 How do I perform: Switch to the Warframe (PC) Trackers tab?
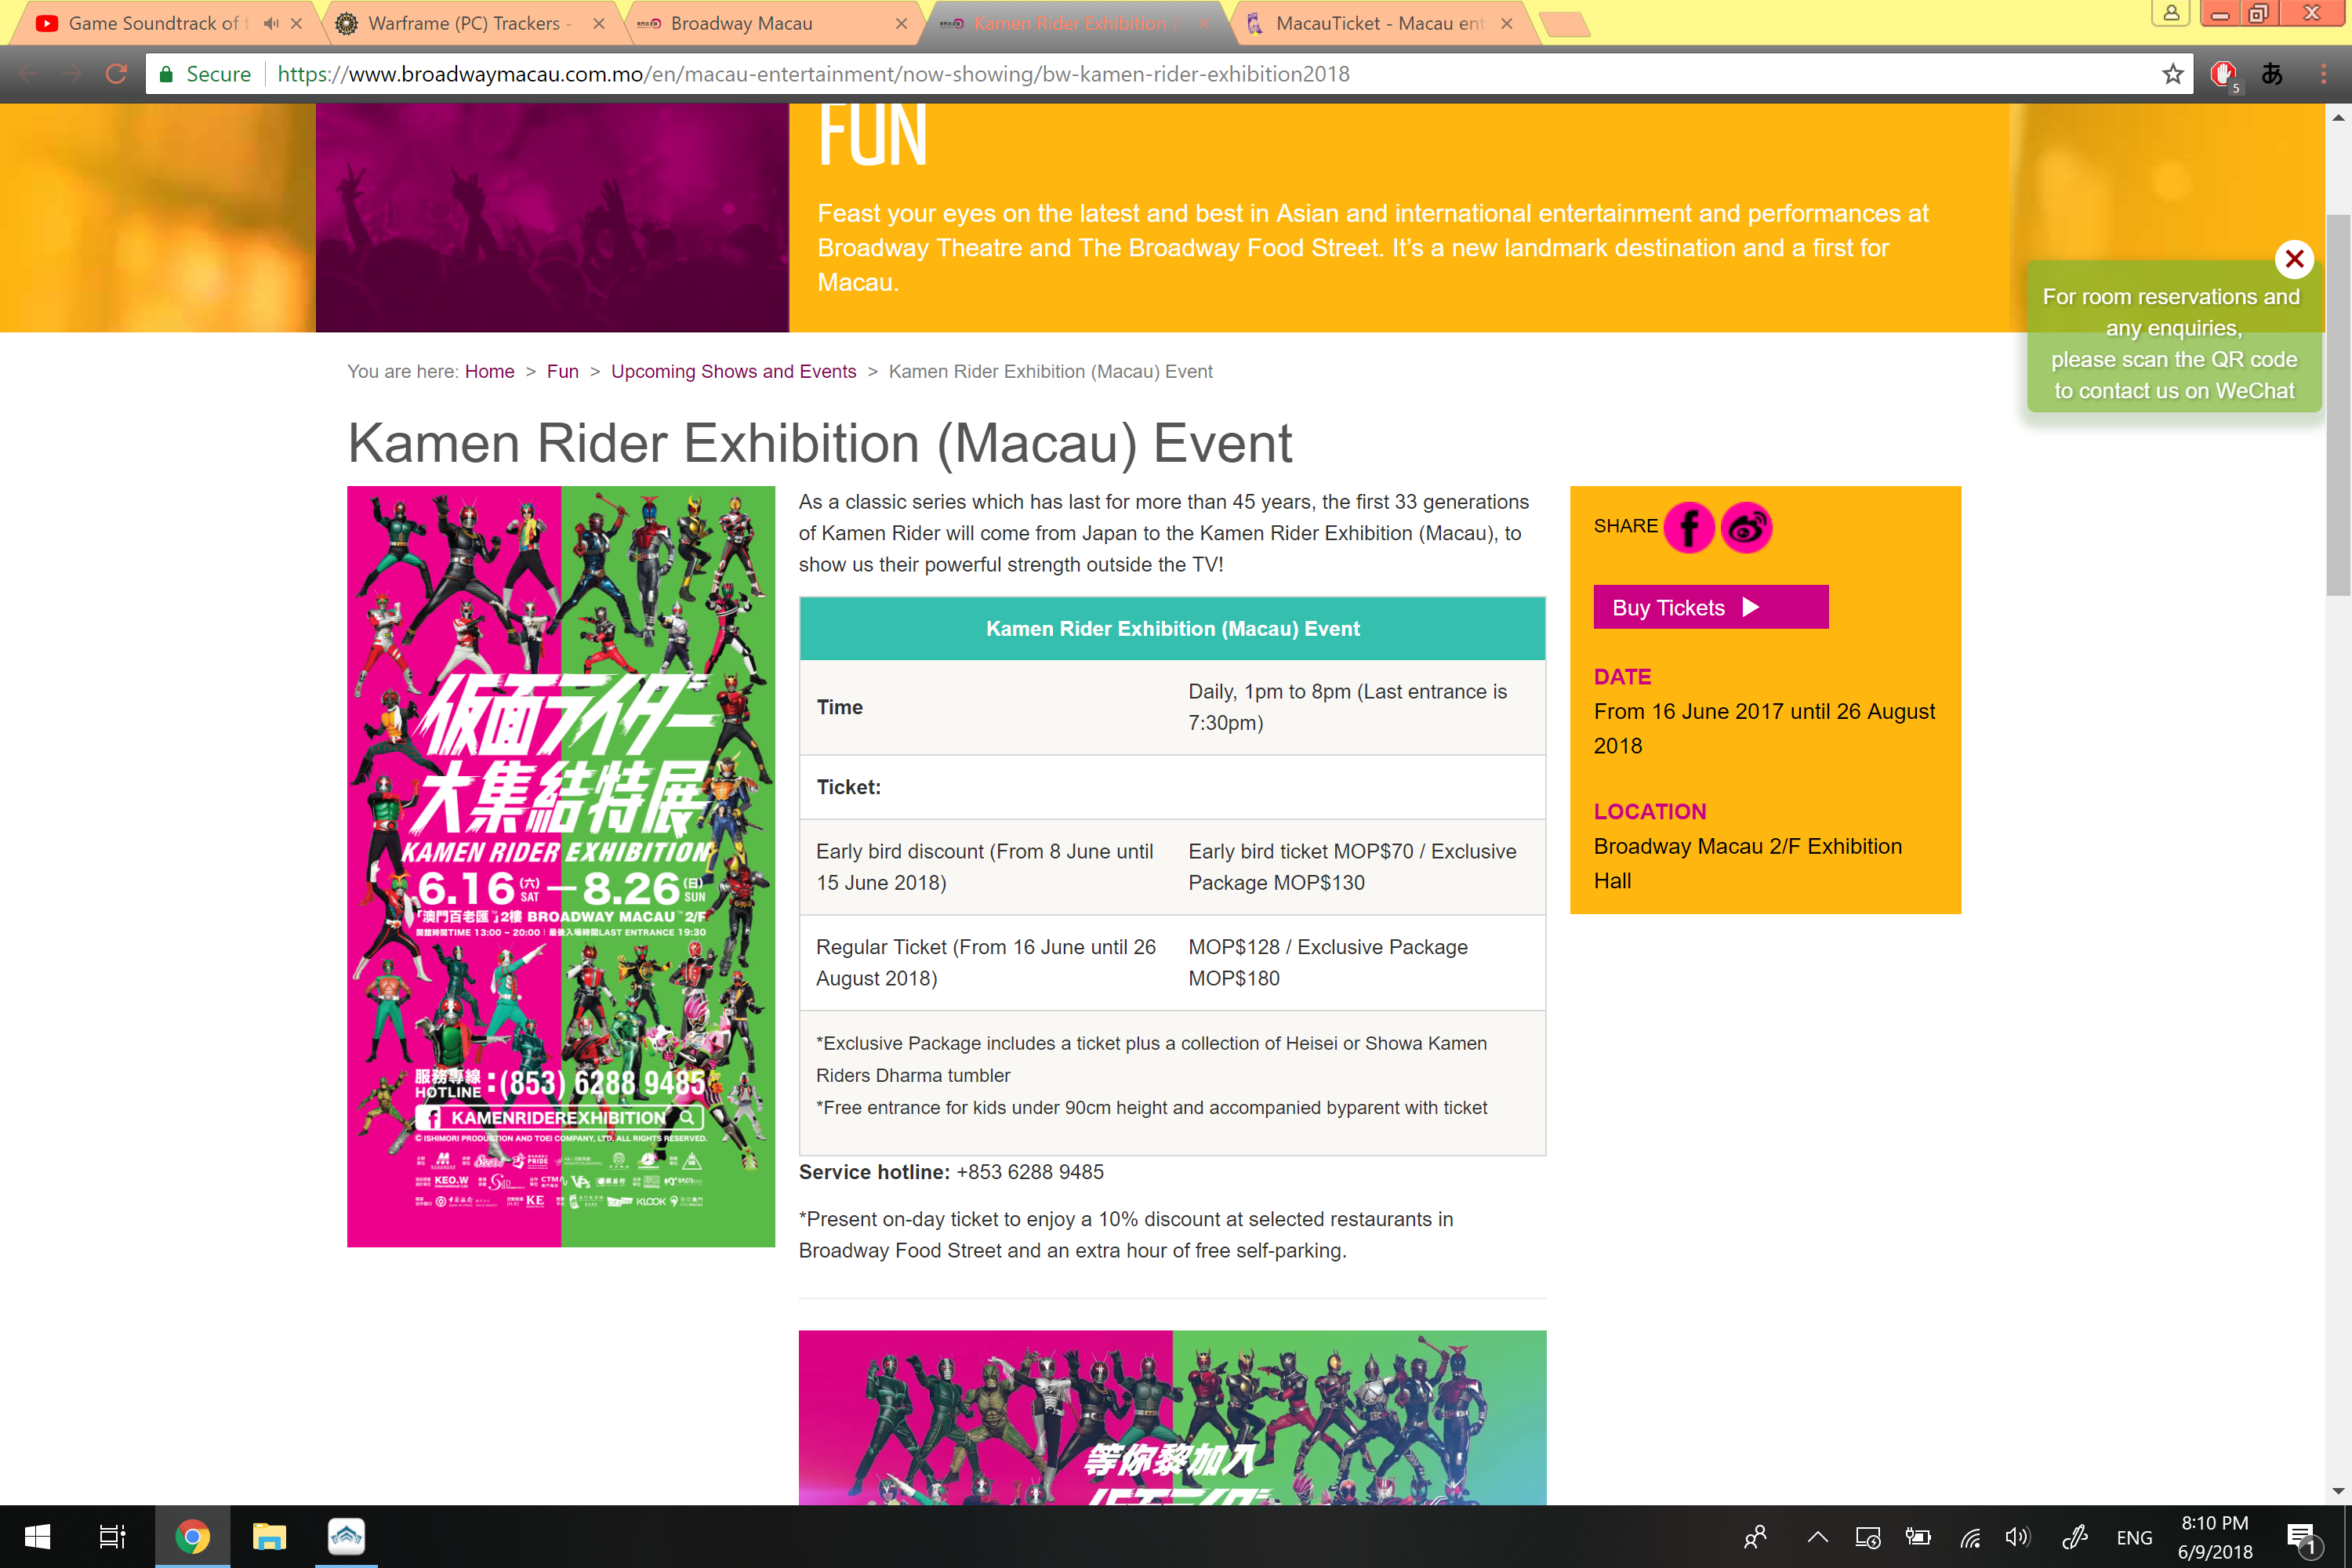click(x=464, y=23)
